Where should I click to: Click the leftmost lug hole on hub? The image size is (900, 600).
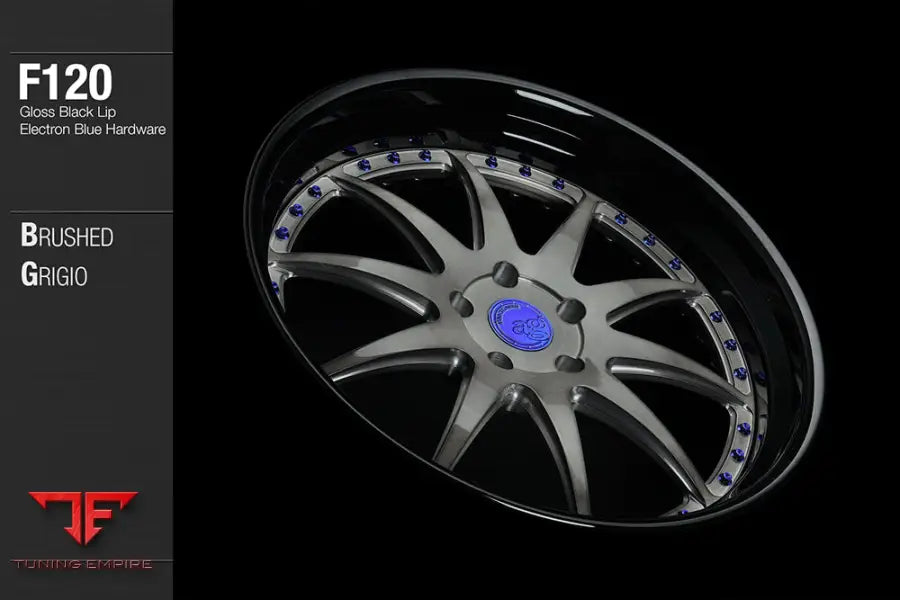click(x=461, y=304)
